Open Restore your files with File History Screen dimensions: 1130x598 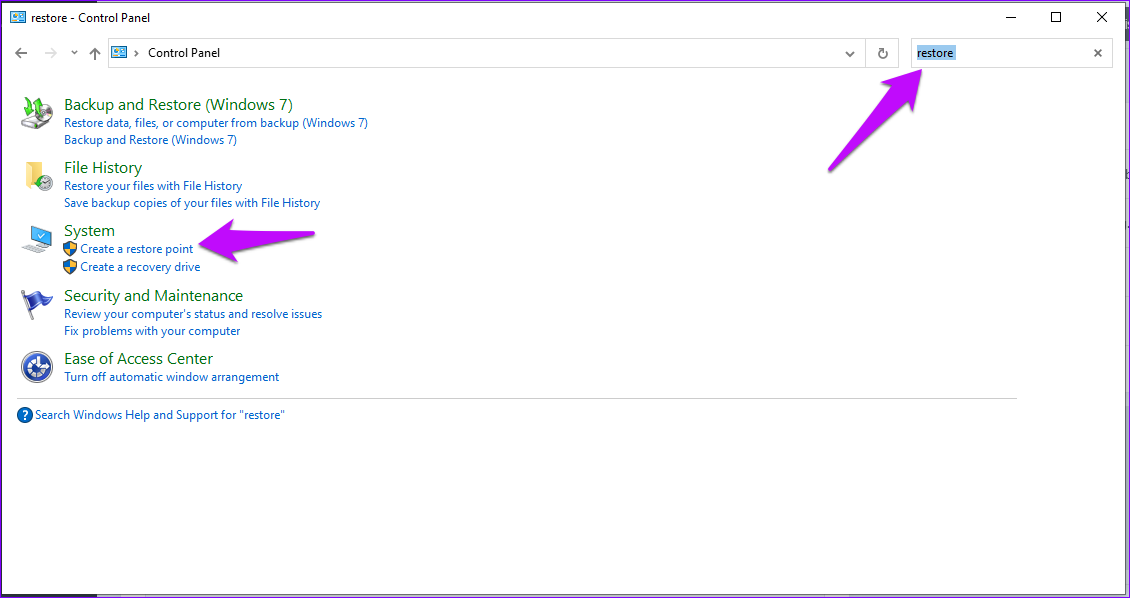tap(153, 186)
